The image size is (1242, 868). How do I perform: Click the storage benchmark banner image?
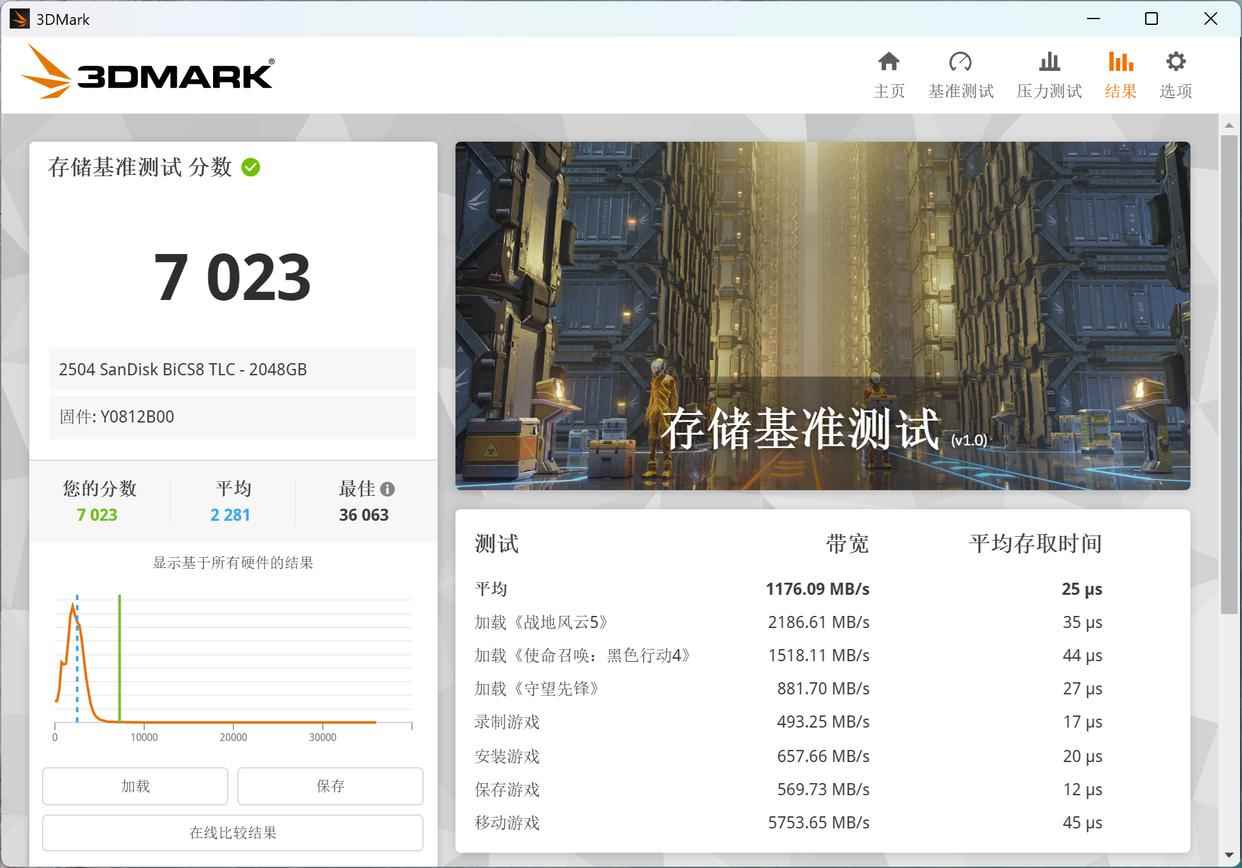pos(822,315)
